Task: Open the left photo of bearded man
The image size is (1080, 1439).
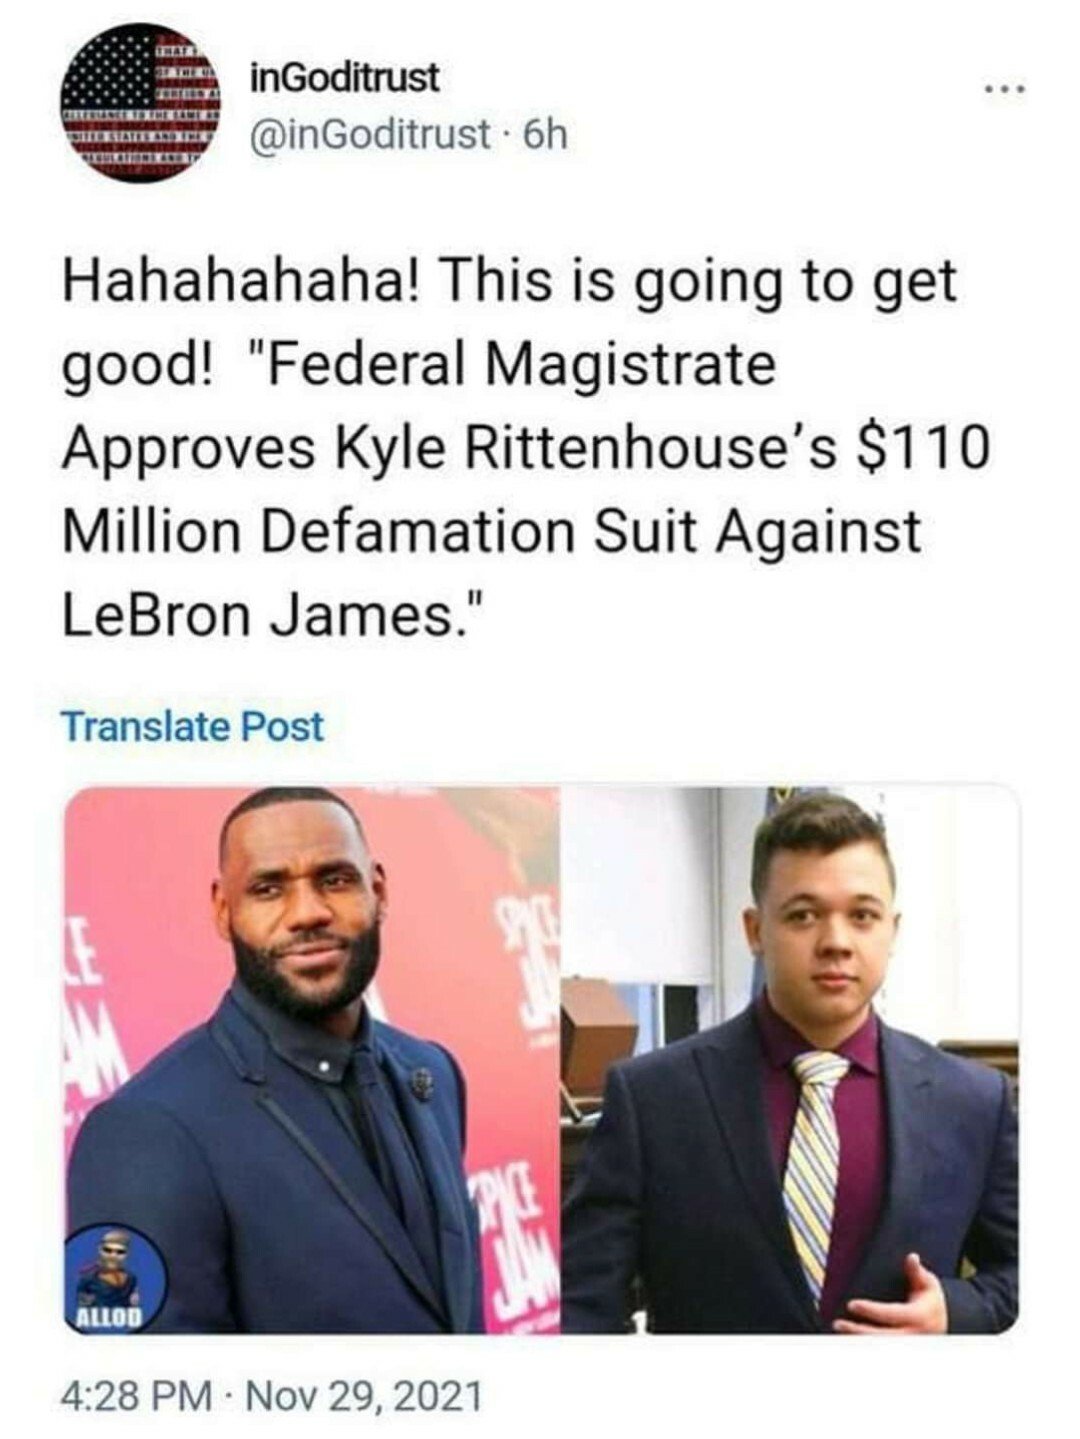Action: [x=314, y=1059]
